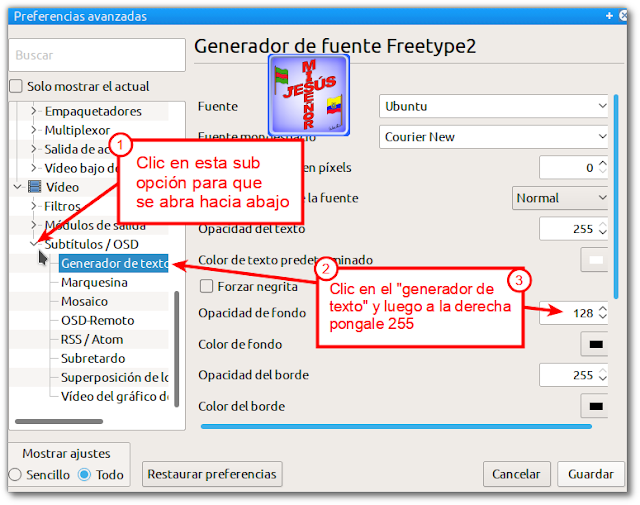
Task: Click Restaurar preferencias button
Action: (212, 474)
